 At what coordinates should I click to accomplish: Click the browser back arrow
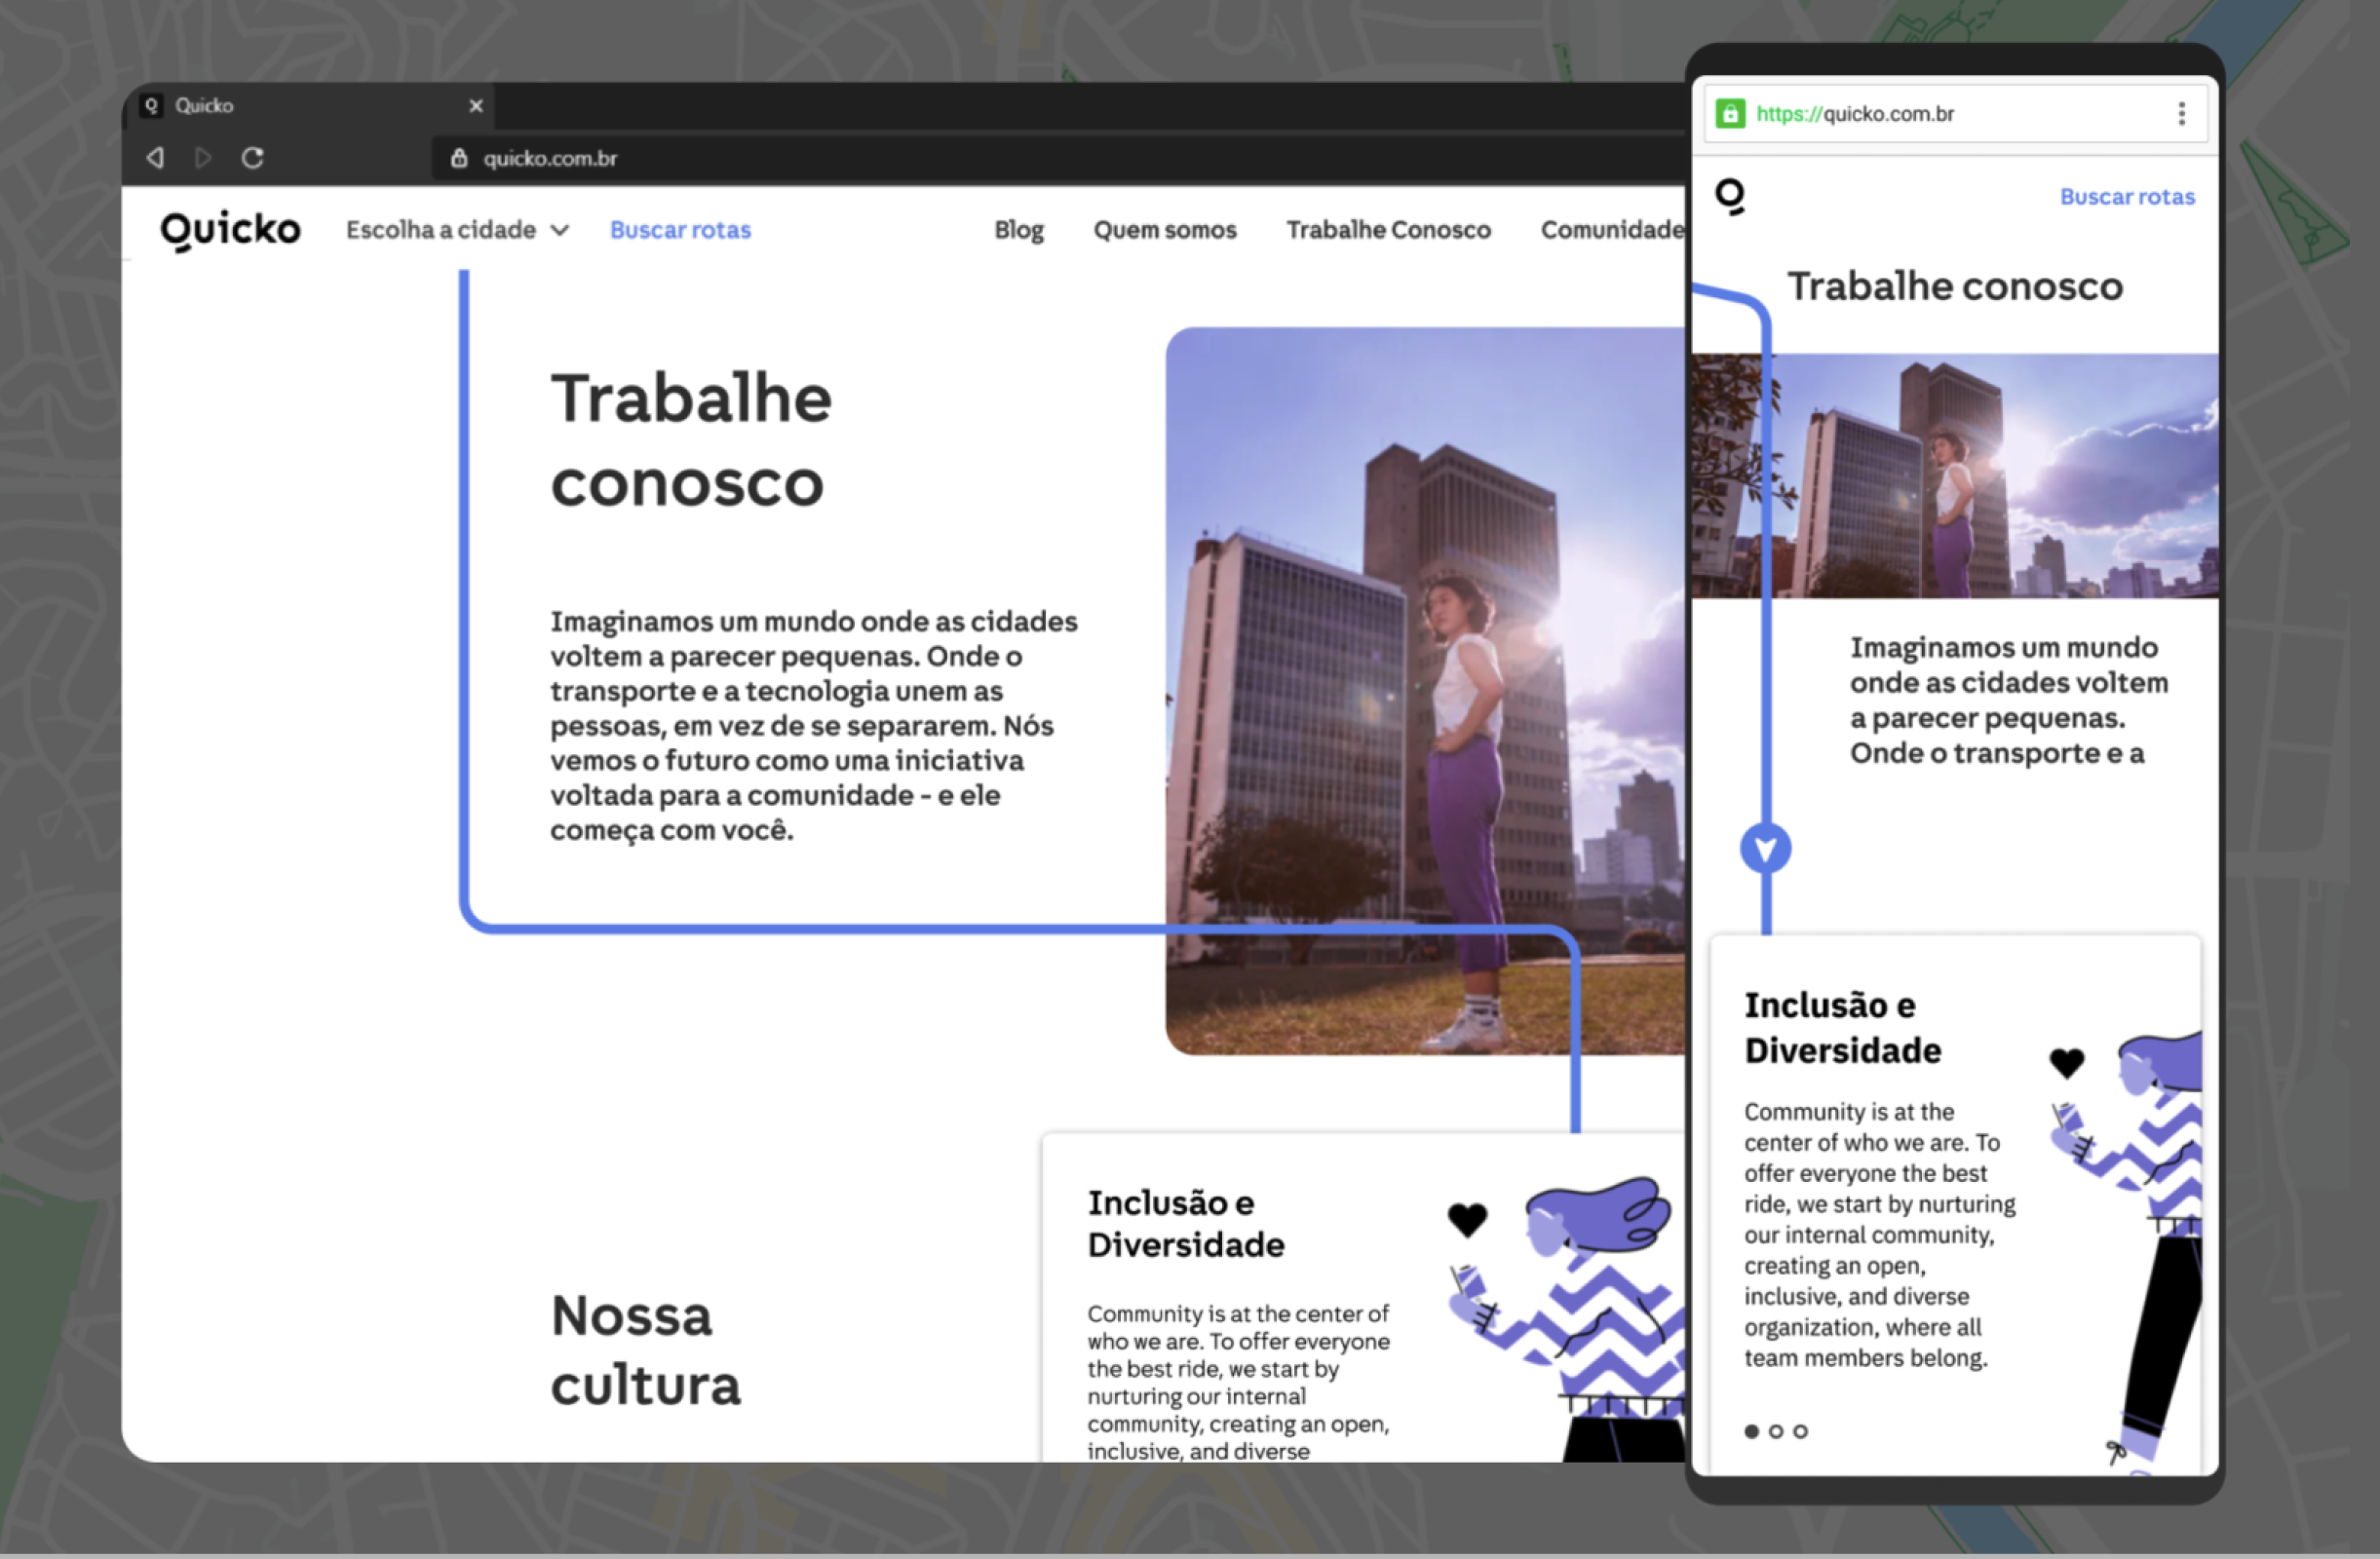[x=155, y=158]
